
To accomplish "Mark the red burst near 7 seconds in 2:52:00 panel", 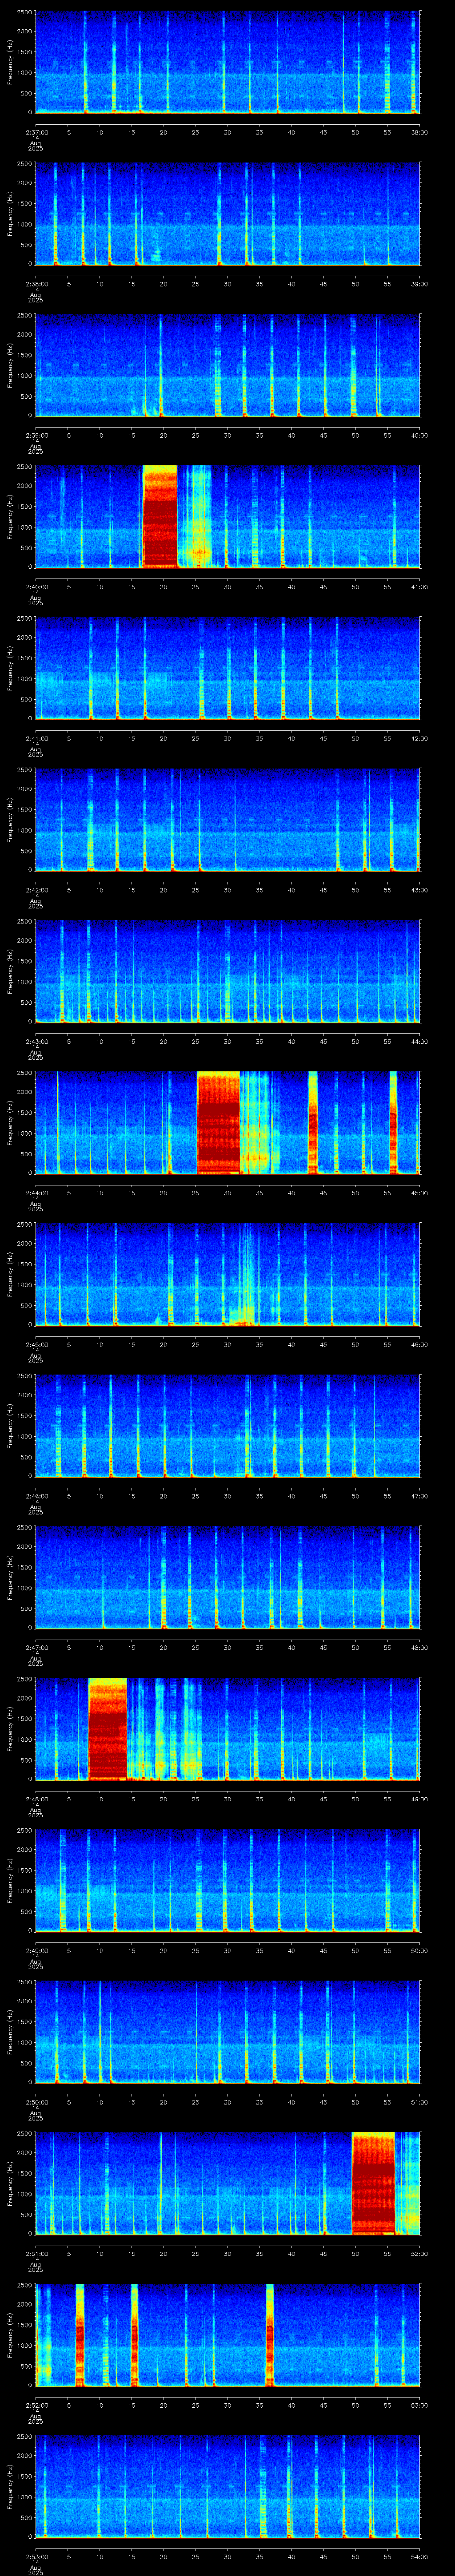I will pyautogui.click(x=80, y=2335).
